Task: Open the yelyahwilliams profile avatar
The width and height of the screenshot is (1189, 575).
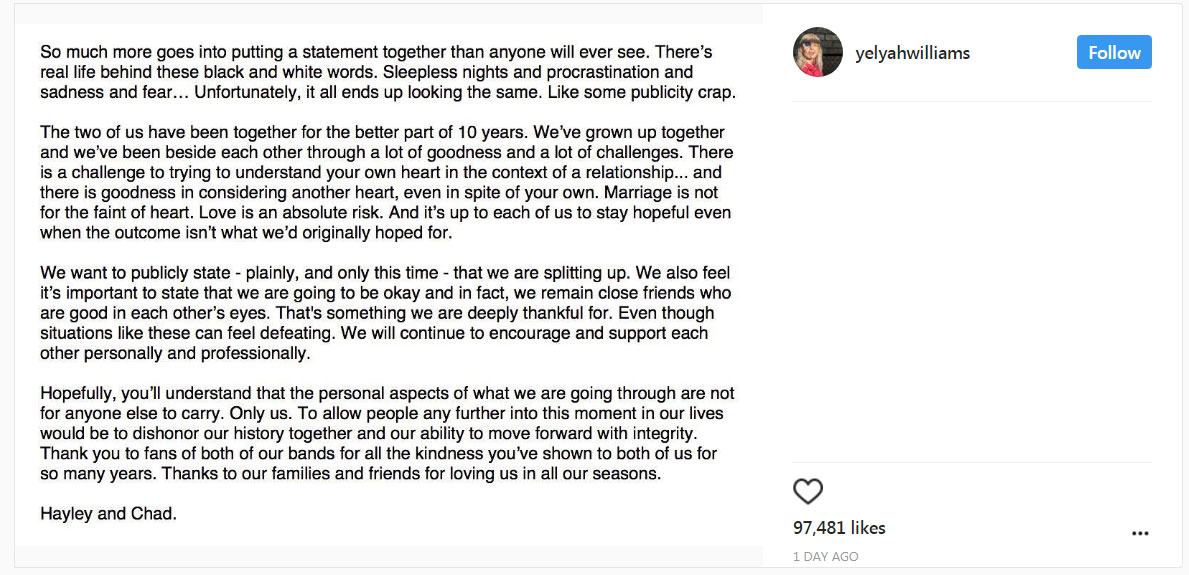Action: (x=817, y=52)
